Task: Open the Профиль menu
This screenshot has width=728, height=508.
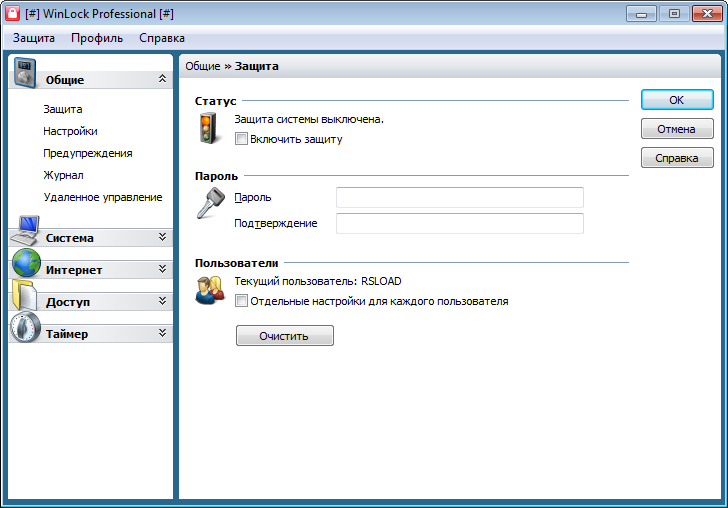Action: (97, 38)
